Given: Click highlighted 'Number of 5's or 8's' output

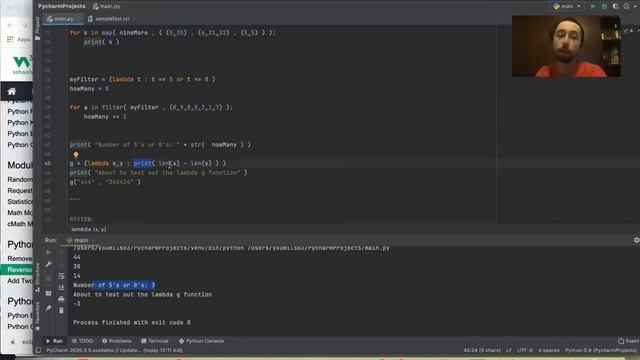Looking at the screenshot, I should 124,285.
